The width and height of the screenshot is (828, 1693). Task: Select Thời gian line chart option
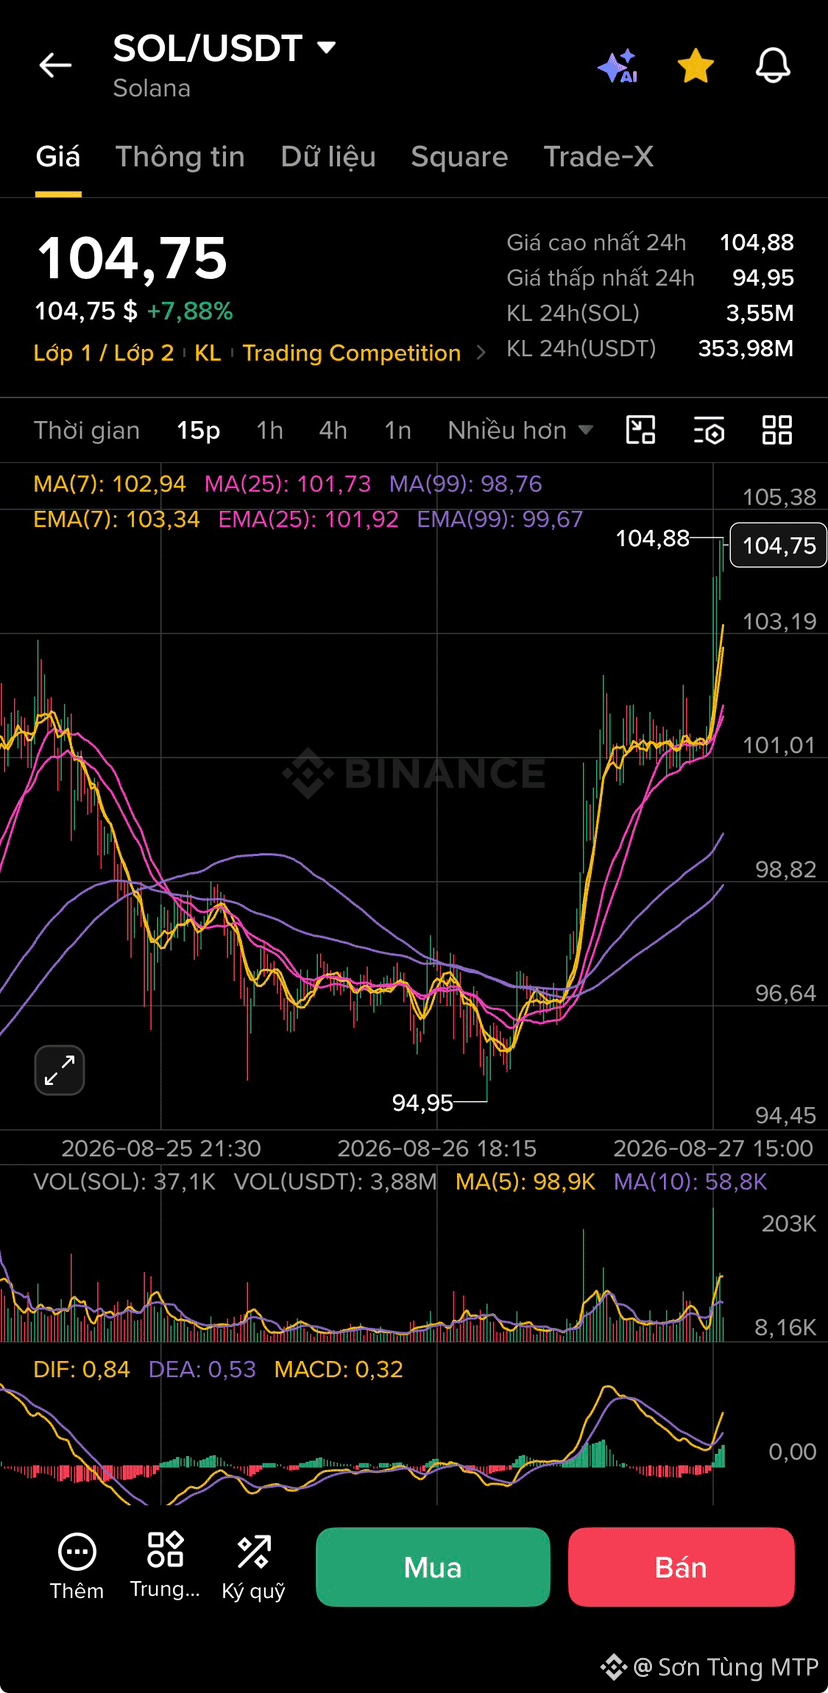click(87, 431)
